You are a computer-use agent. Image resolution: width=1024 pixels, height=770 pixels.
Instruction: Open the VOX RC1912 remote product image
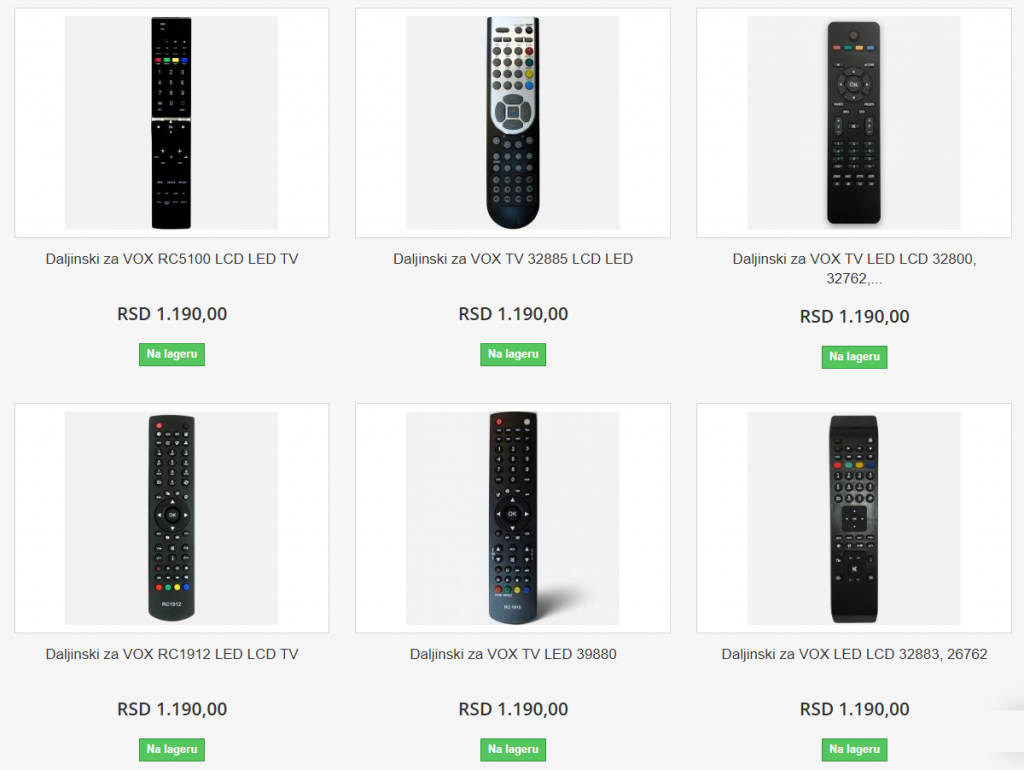tap(171, 518)
